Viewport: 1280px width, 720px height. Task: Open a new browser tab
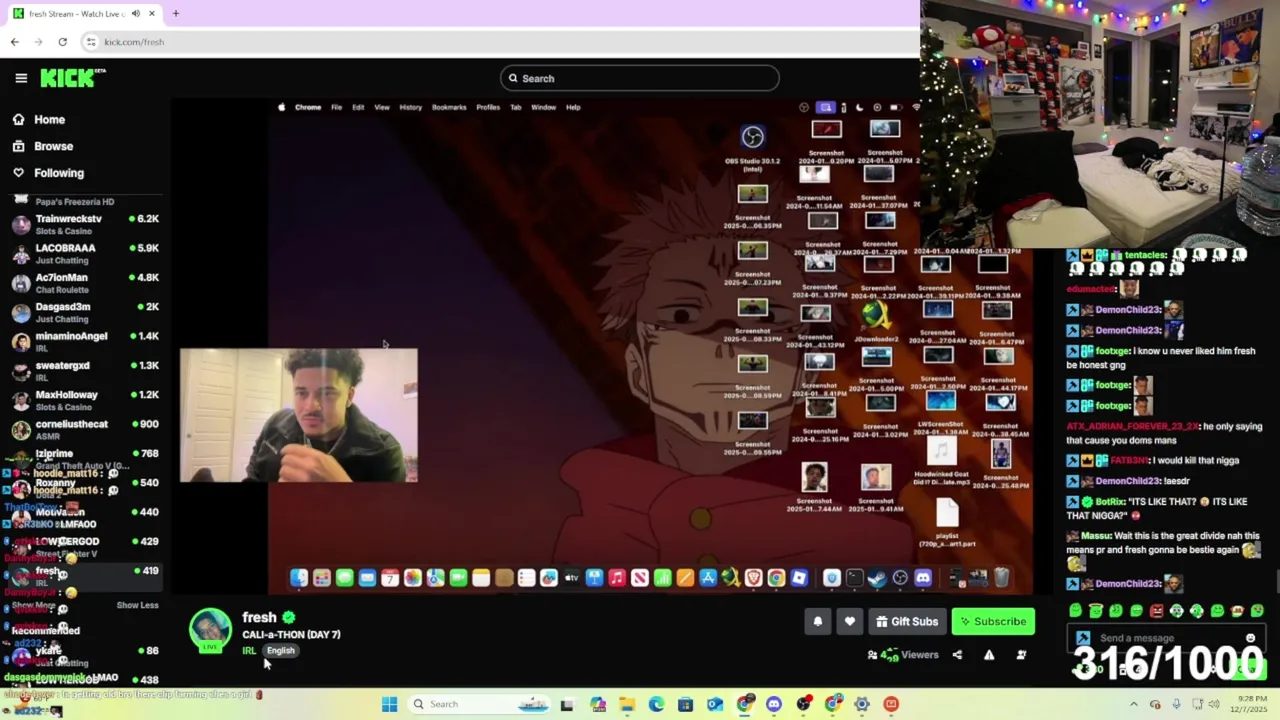[175, 14]
